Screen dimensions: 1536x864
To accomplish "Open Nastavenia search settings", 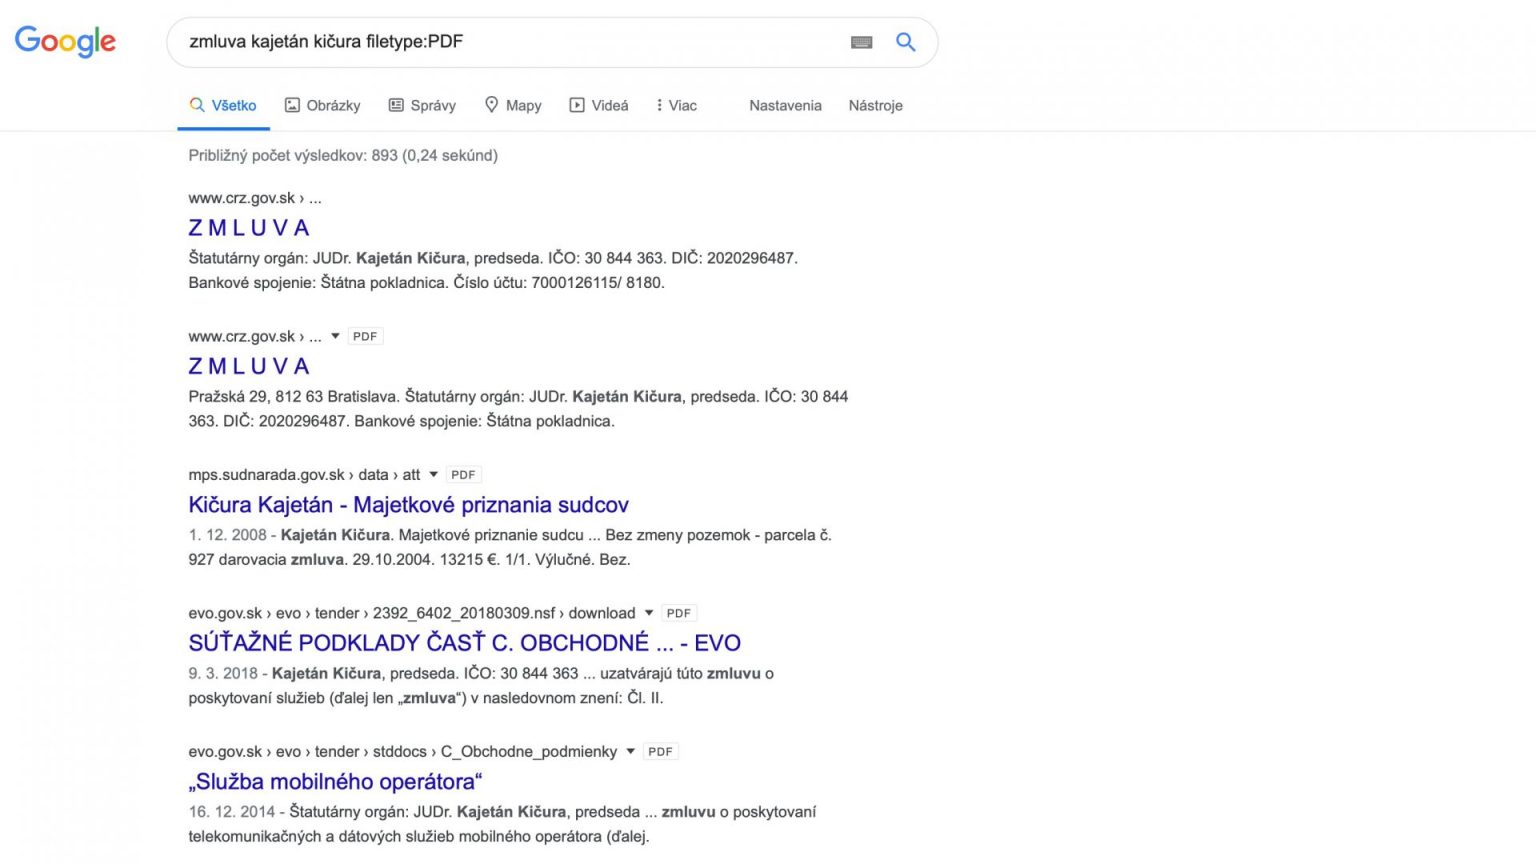I will pos(785,105).
